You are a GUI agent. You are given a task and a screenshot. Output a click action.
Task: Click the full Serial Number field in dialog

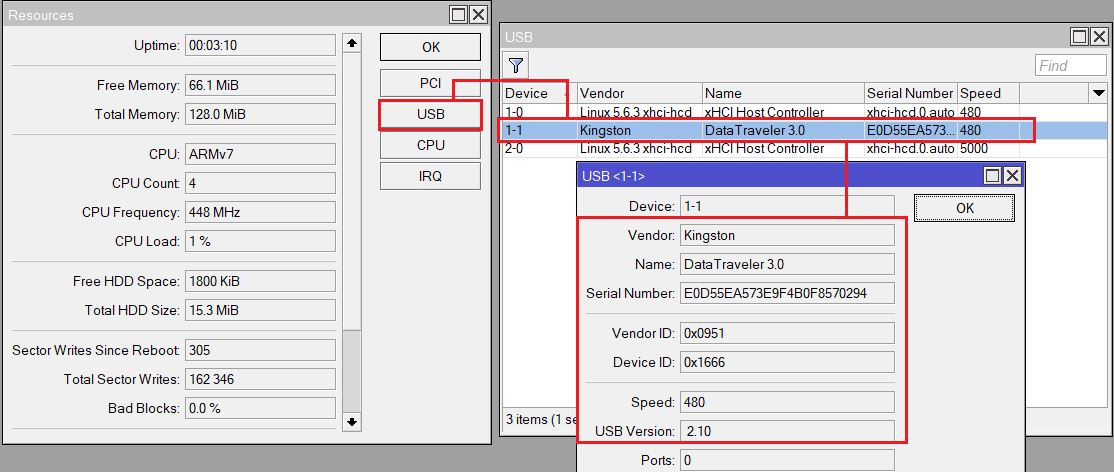pyautogui.click(x=787, y=294)
